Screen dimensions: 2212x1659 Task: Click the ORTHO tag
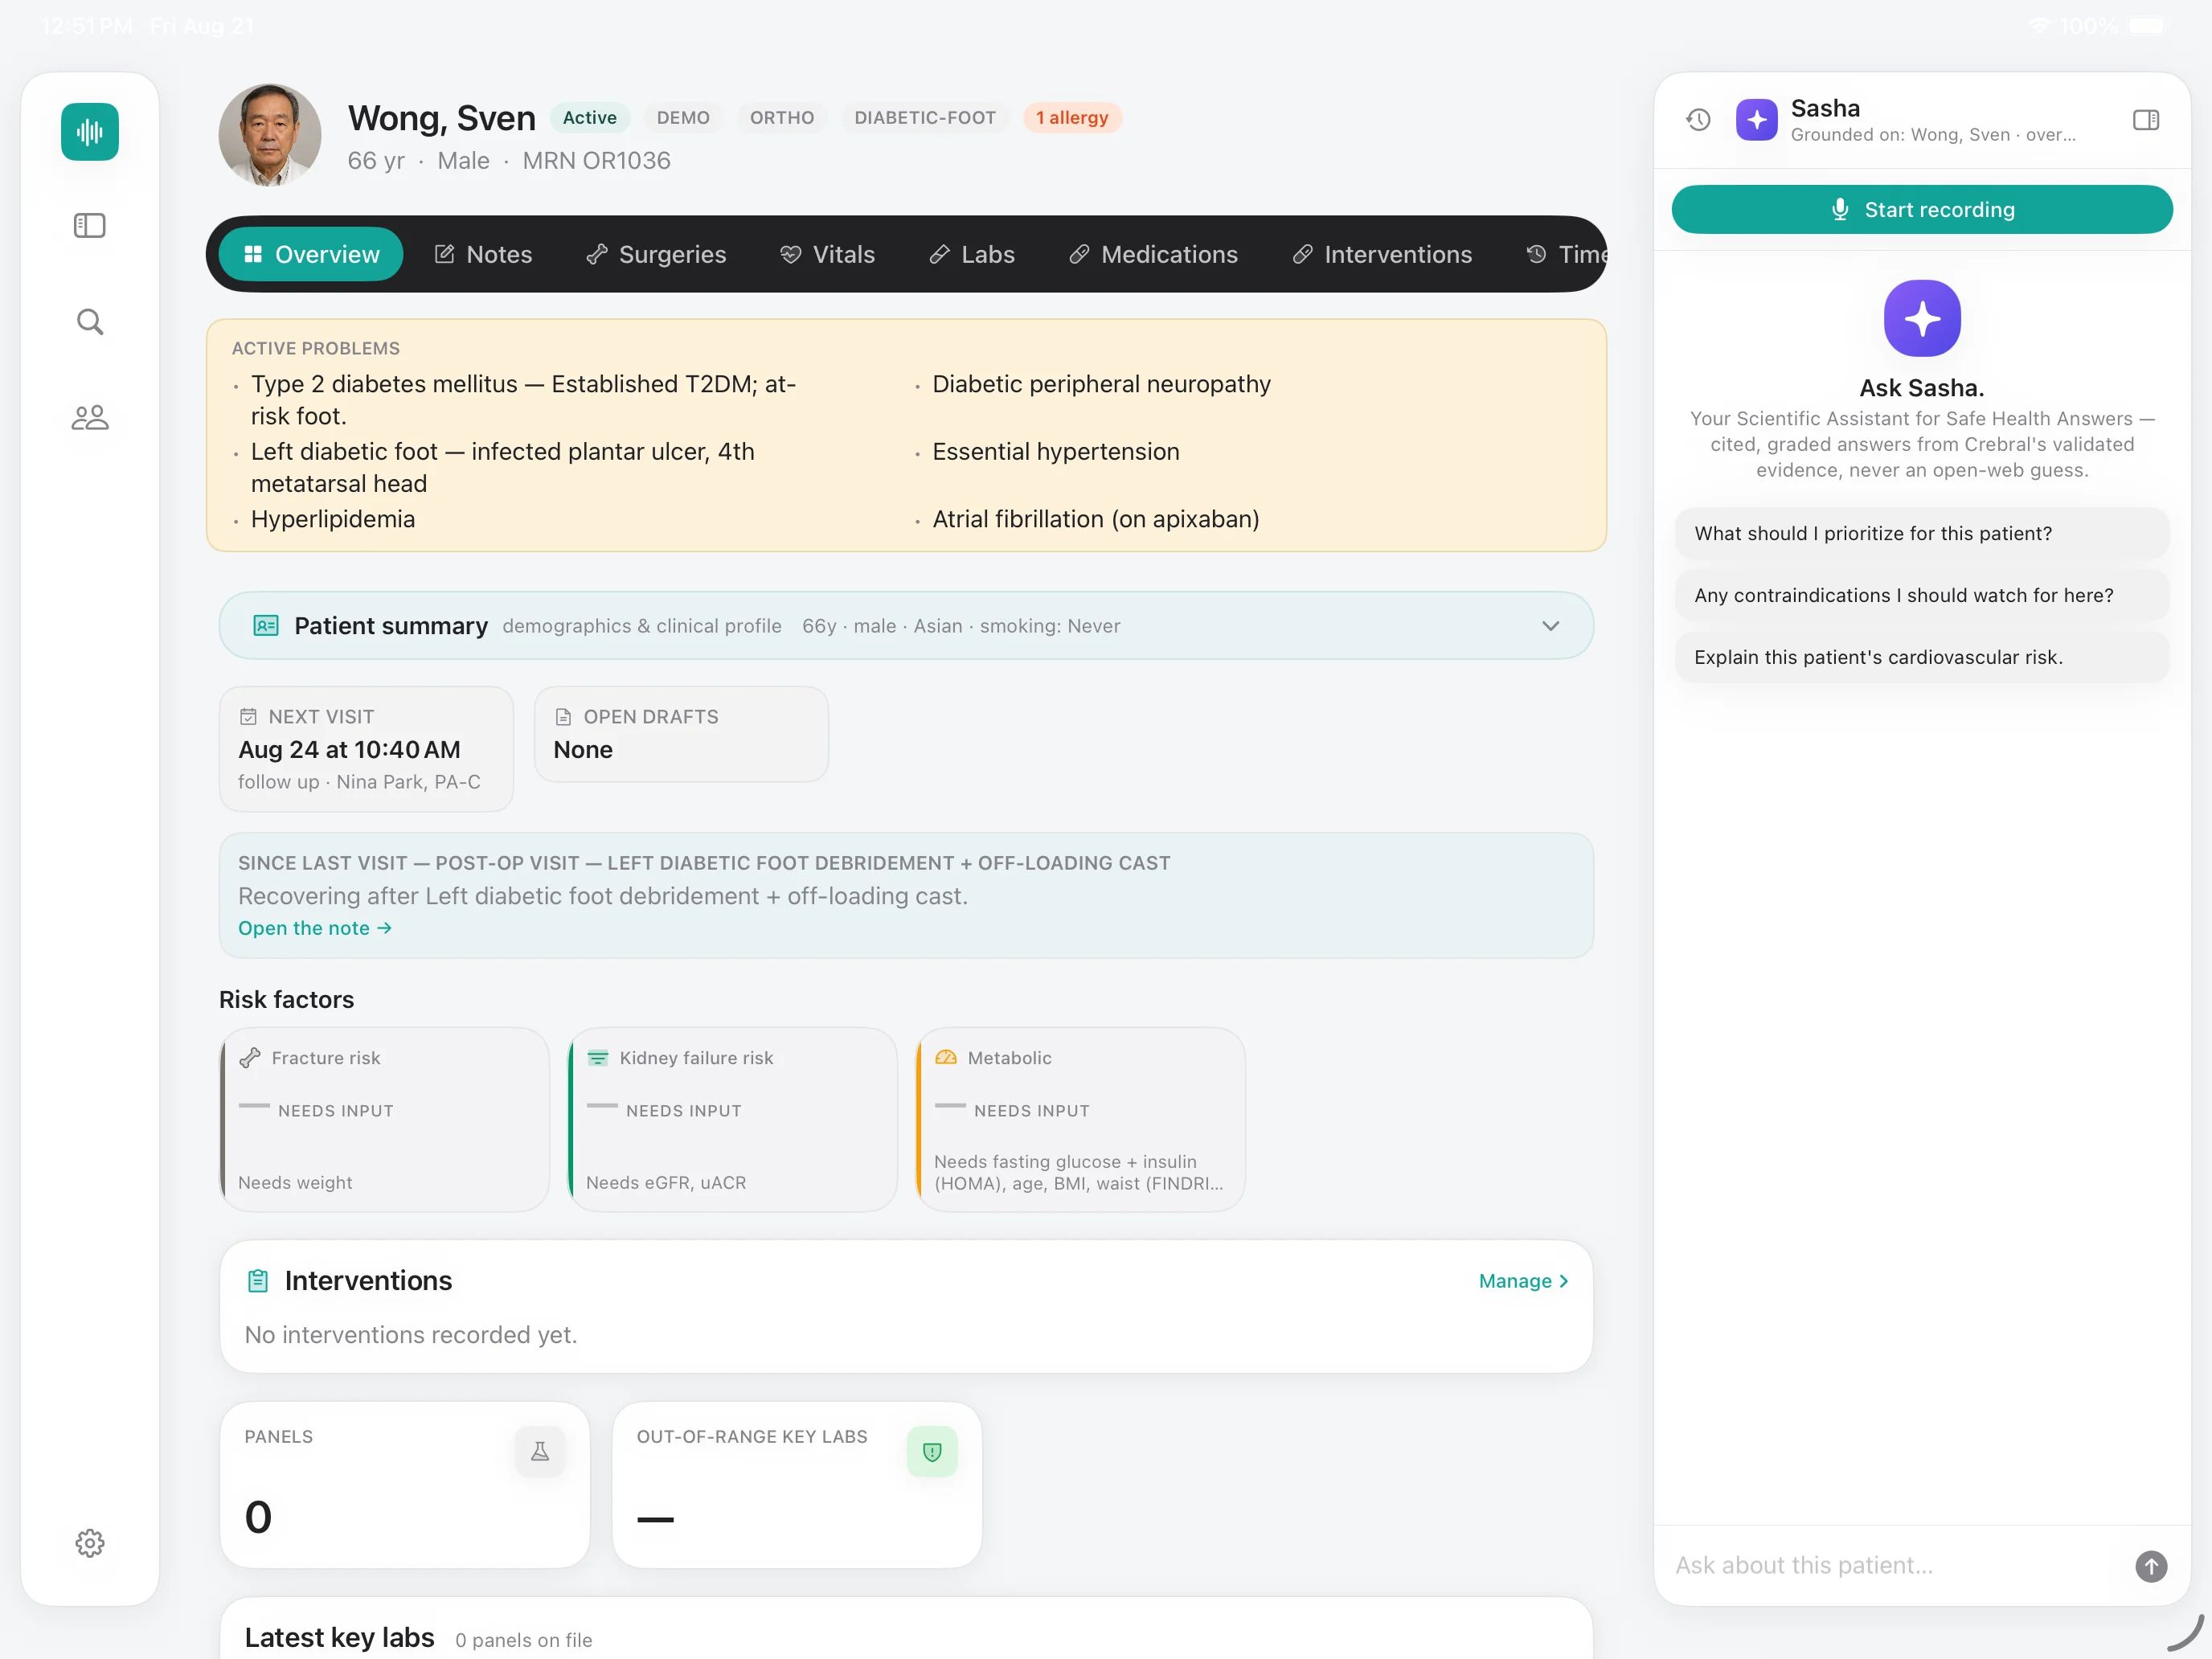[x=782, y=118]
